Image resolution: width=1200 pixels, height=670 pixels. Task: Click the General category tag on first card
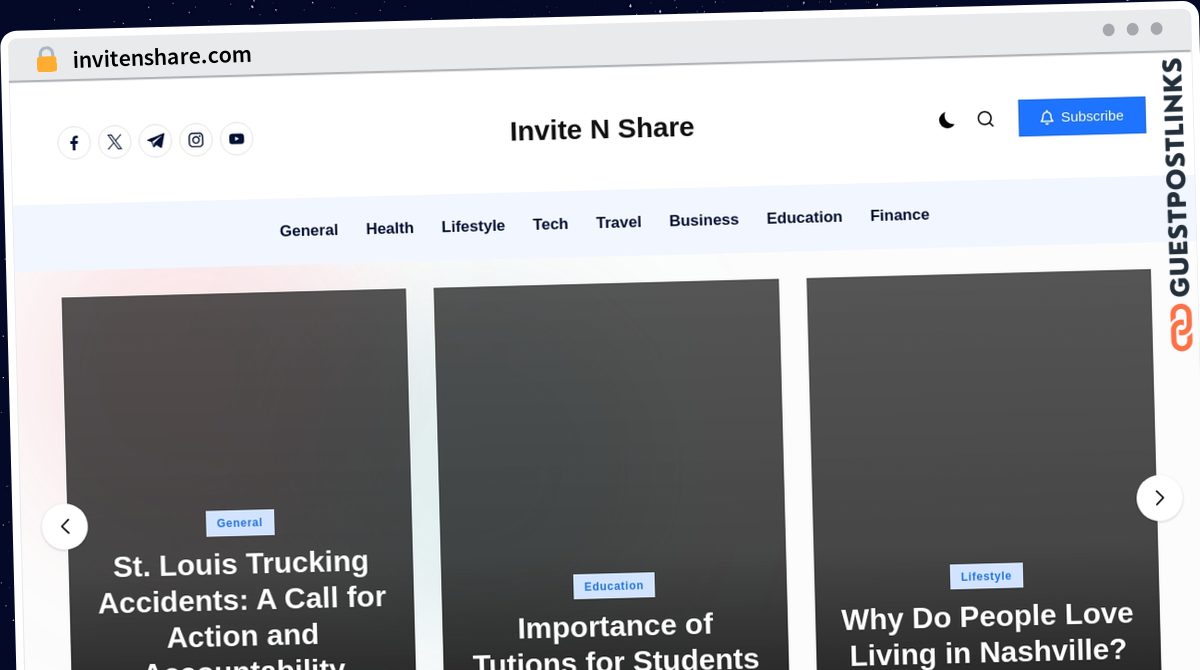(x=240, y=522)
